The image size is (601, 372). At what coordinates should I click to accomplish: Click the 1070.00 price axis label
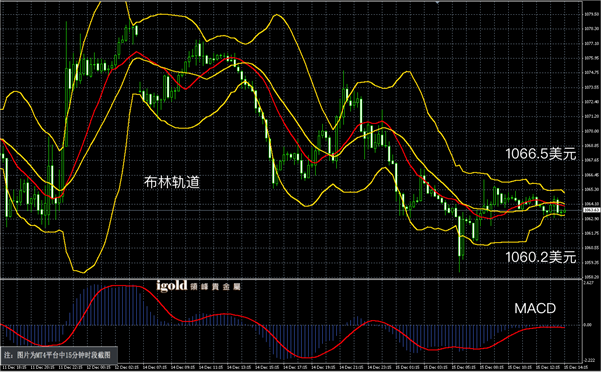(x=590, y=131)
